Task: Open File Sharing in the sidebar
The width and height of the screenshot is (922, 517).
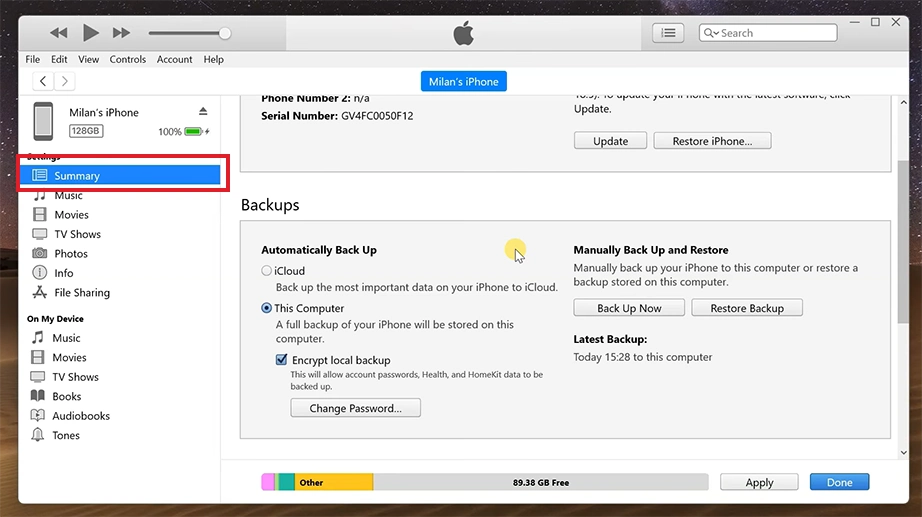Action: (x=82, y=292)
